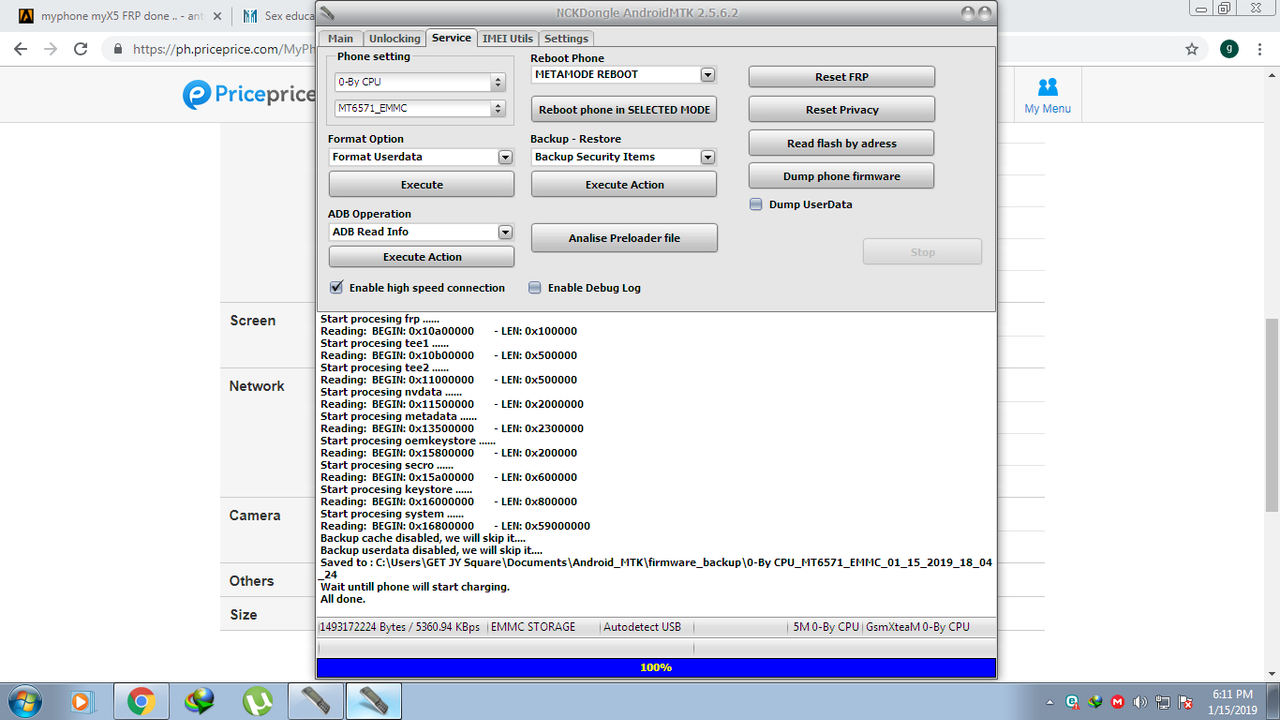
Task: Reload the Chrome page
Action: point(81,49)
